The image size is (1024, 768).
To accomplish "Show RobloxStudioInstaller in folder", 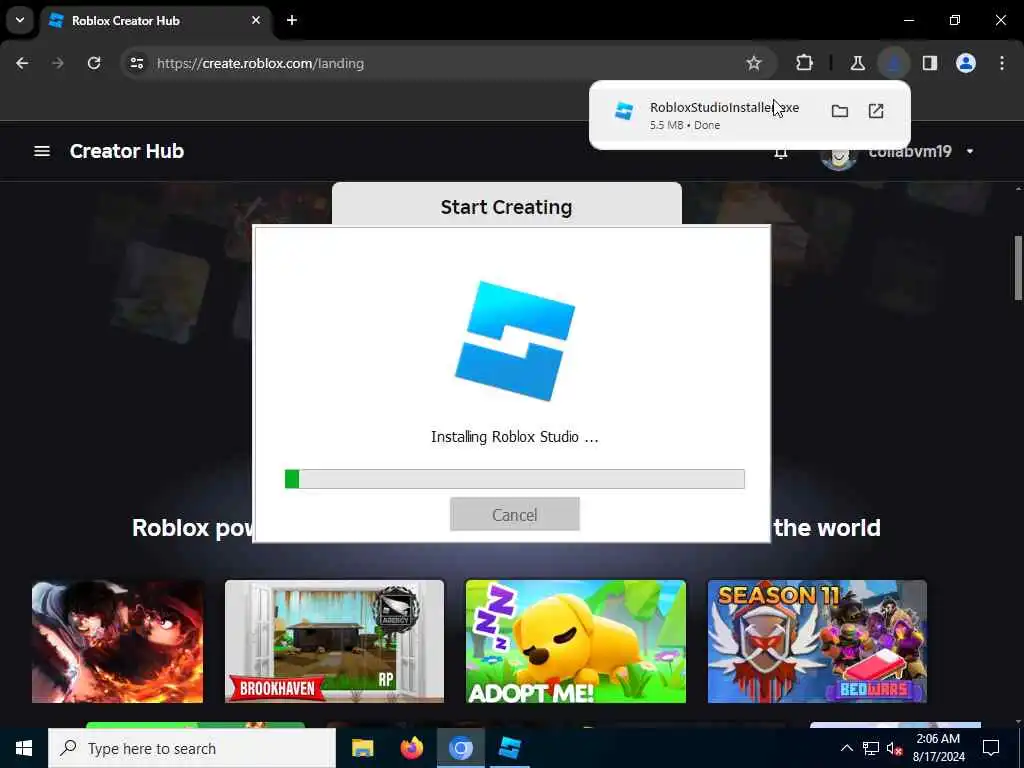I will coord(840,111).
